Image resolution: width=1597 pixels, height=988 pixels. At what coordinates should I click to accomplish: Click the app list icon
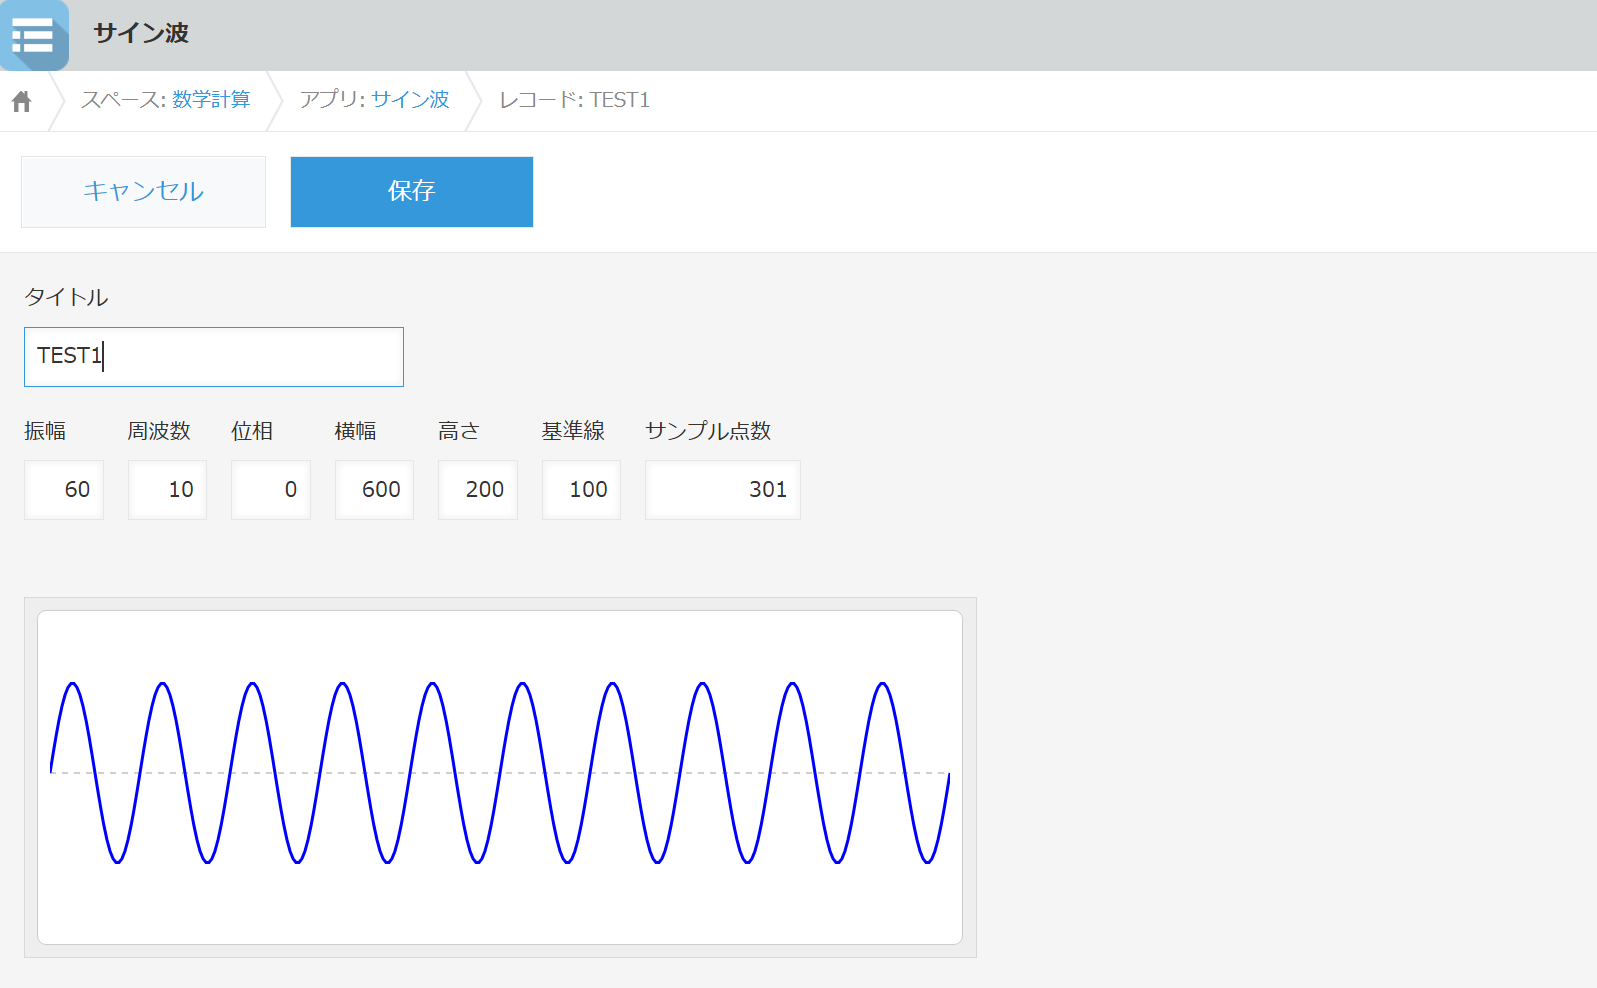pos(34,35)
